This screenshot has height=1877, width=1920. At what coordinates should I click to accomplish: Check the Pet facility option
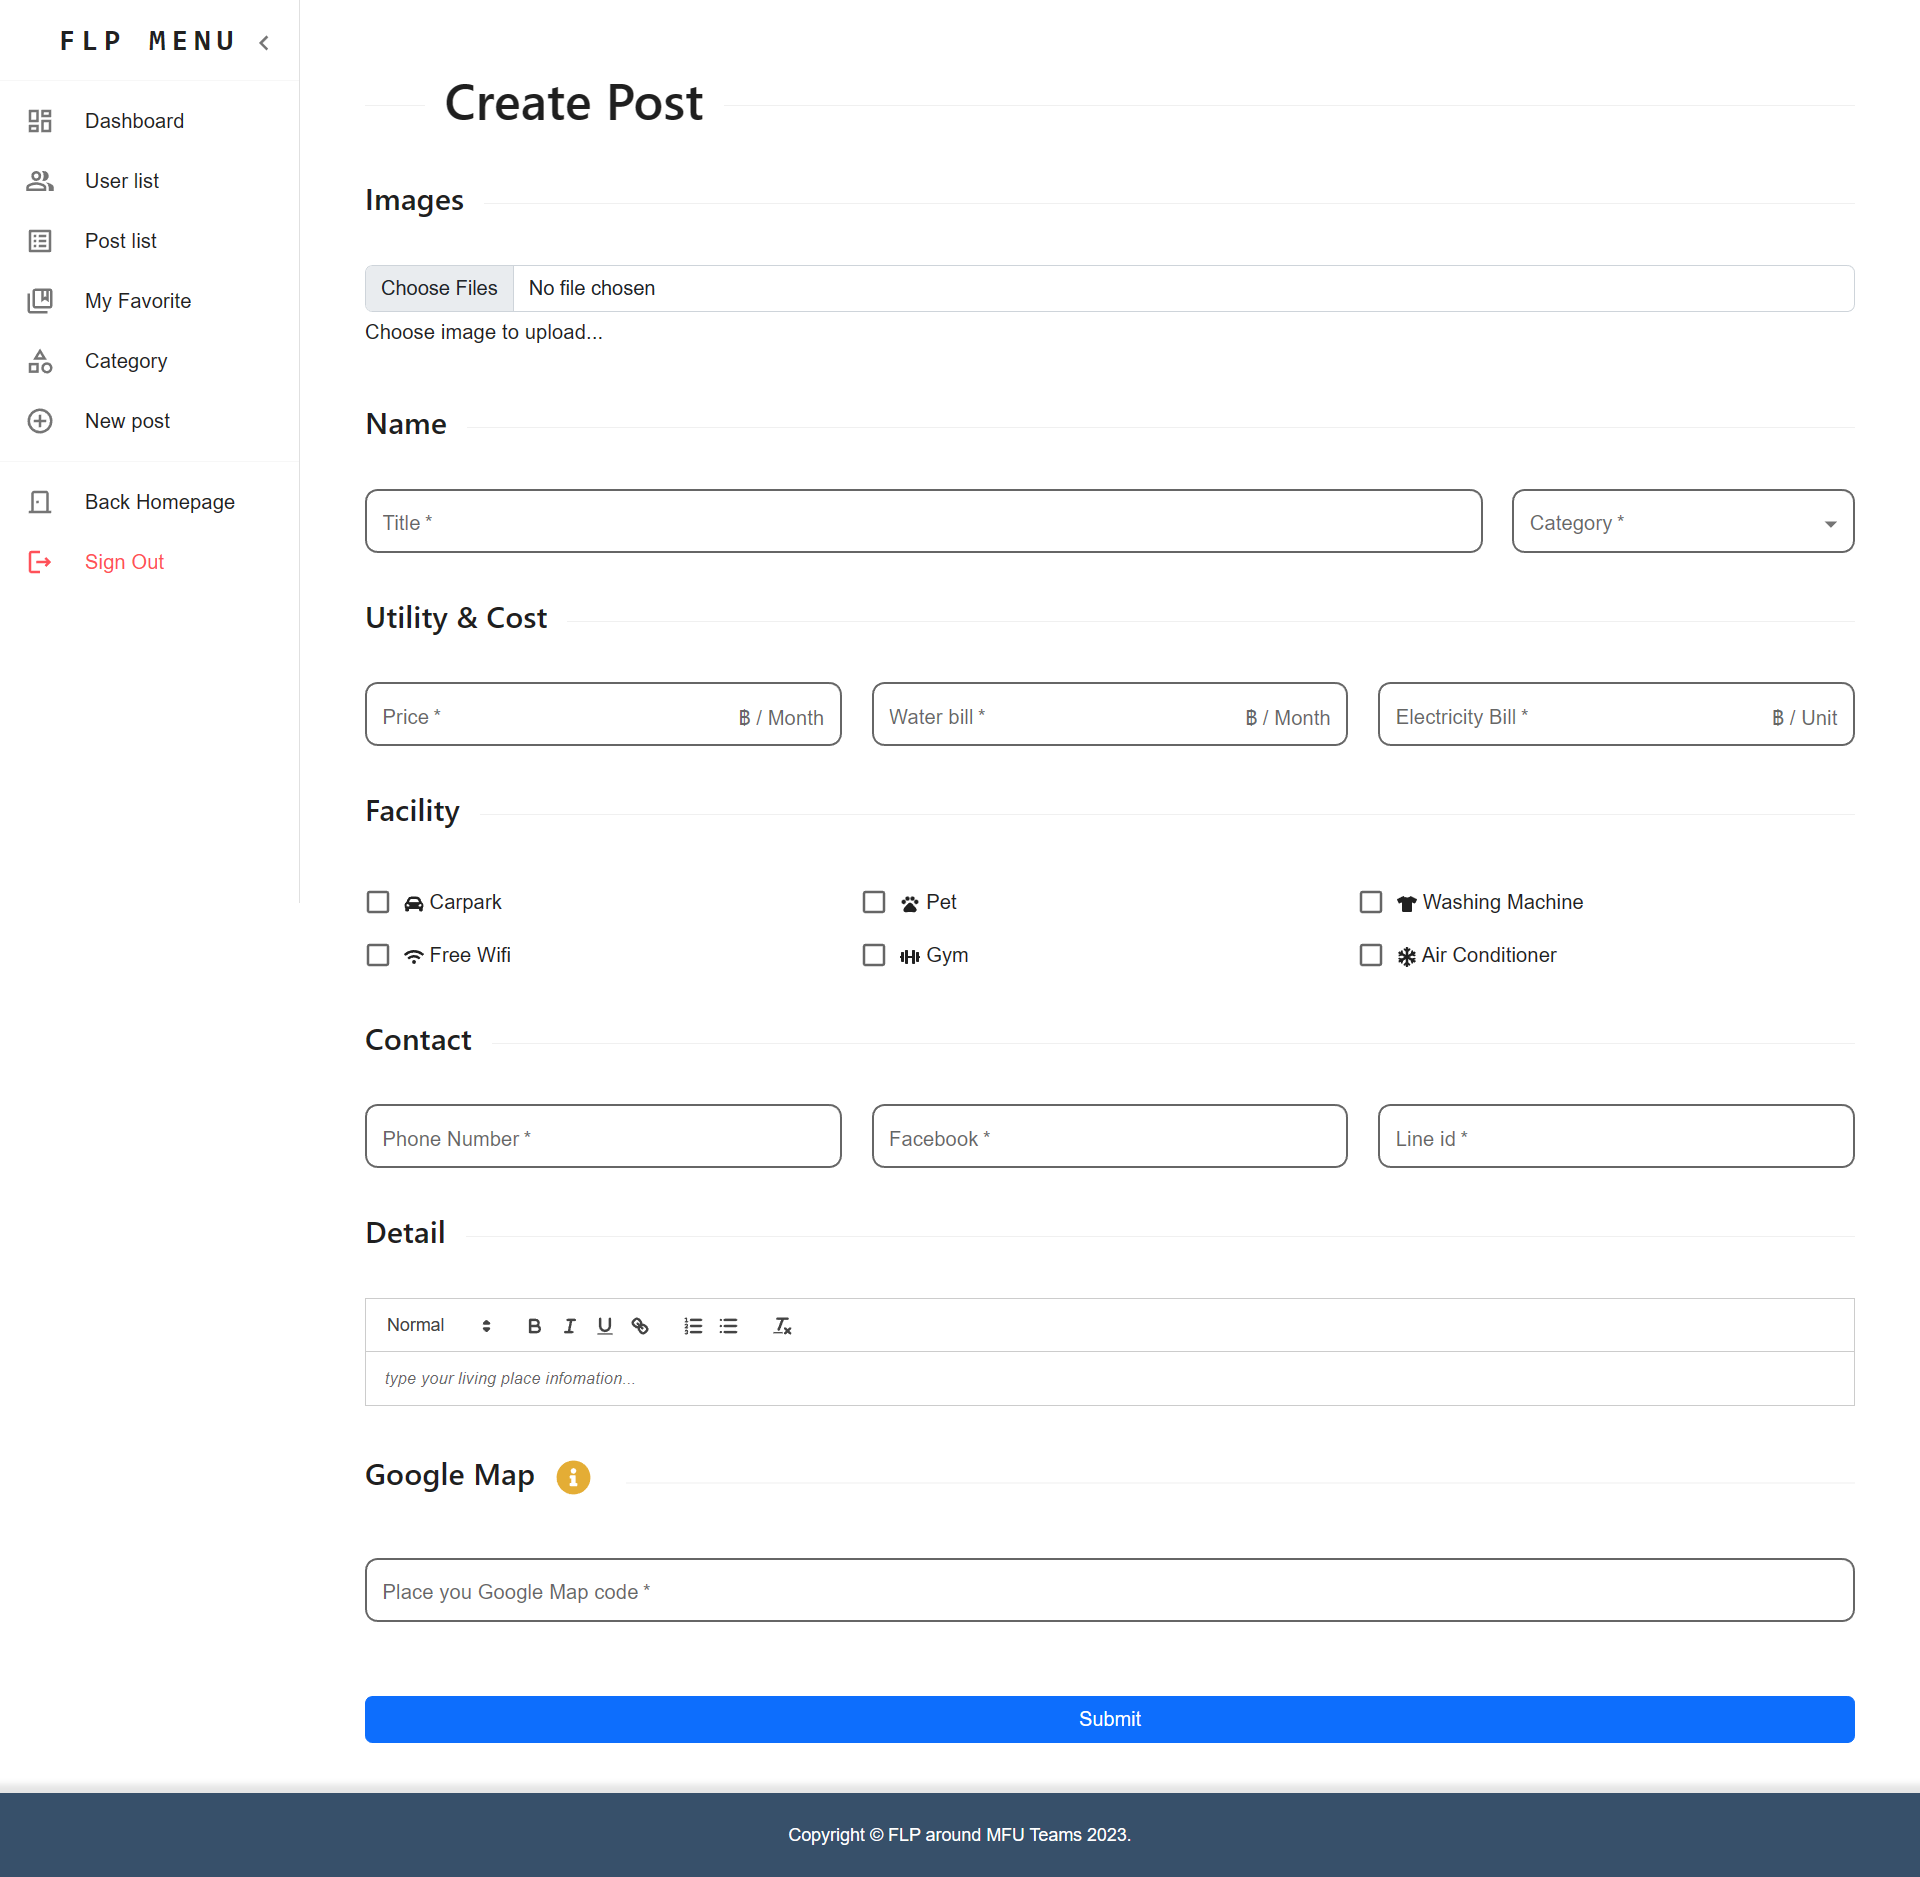click(x=874, y=901)
